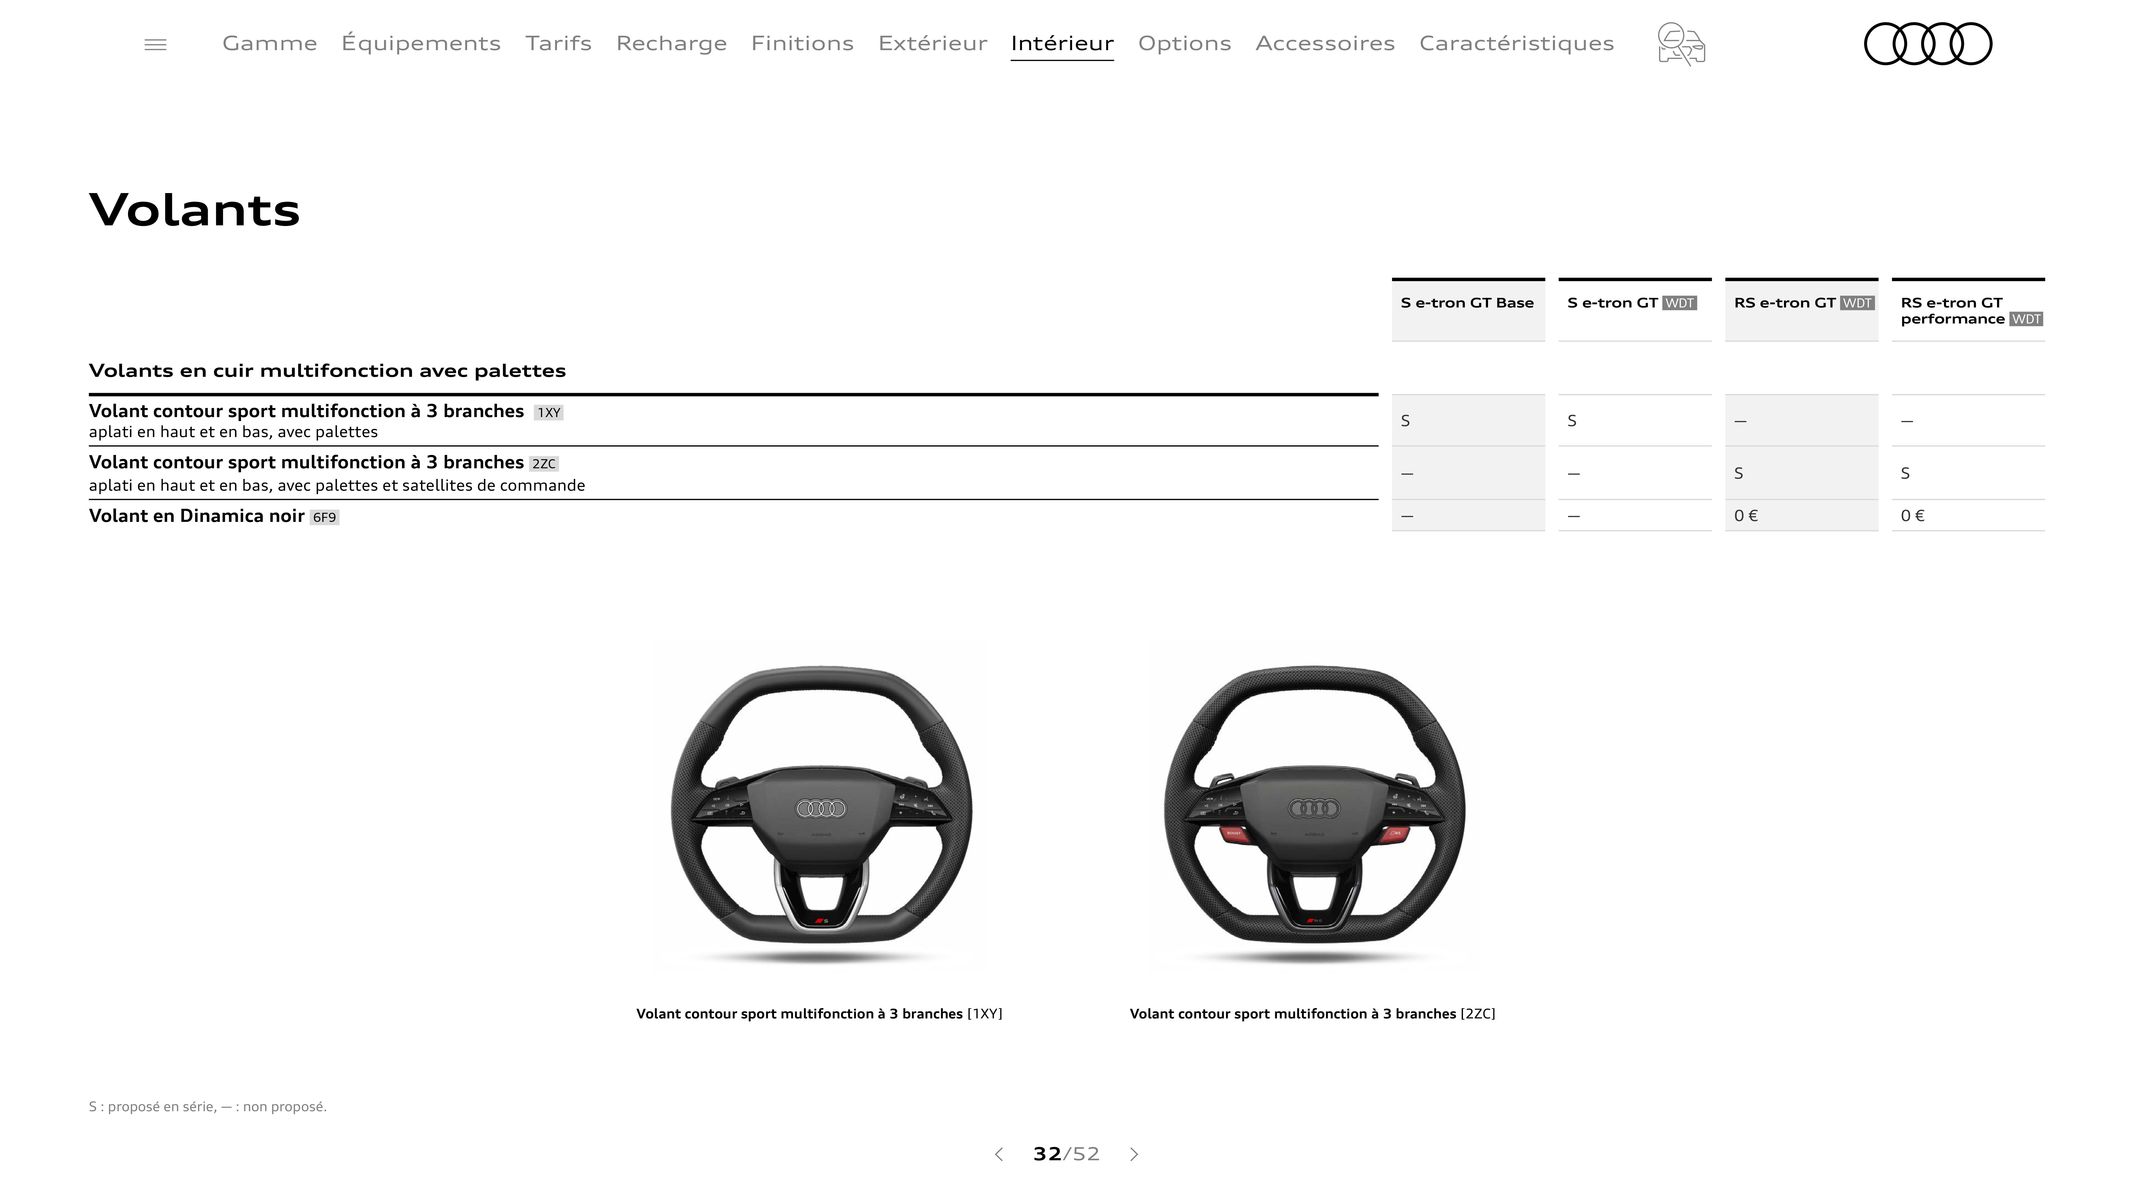The height and width of the screenshot is (1200, 2133).
Task: Click the 2ZC steering wheel image
Action: coord(1314,807)
